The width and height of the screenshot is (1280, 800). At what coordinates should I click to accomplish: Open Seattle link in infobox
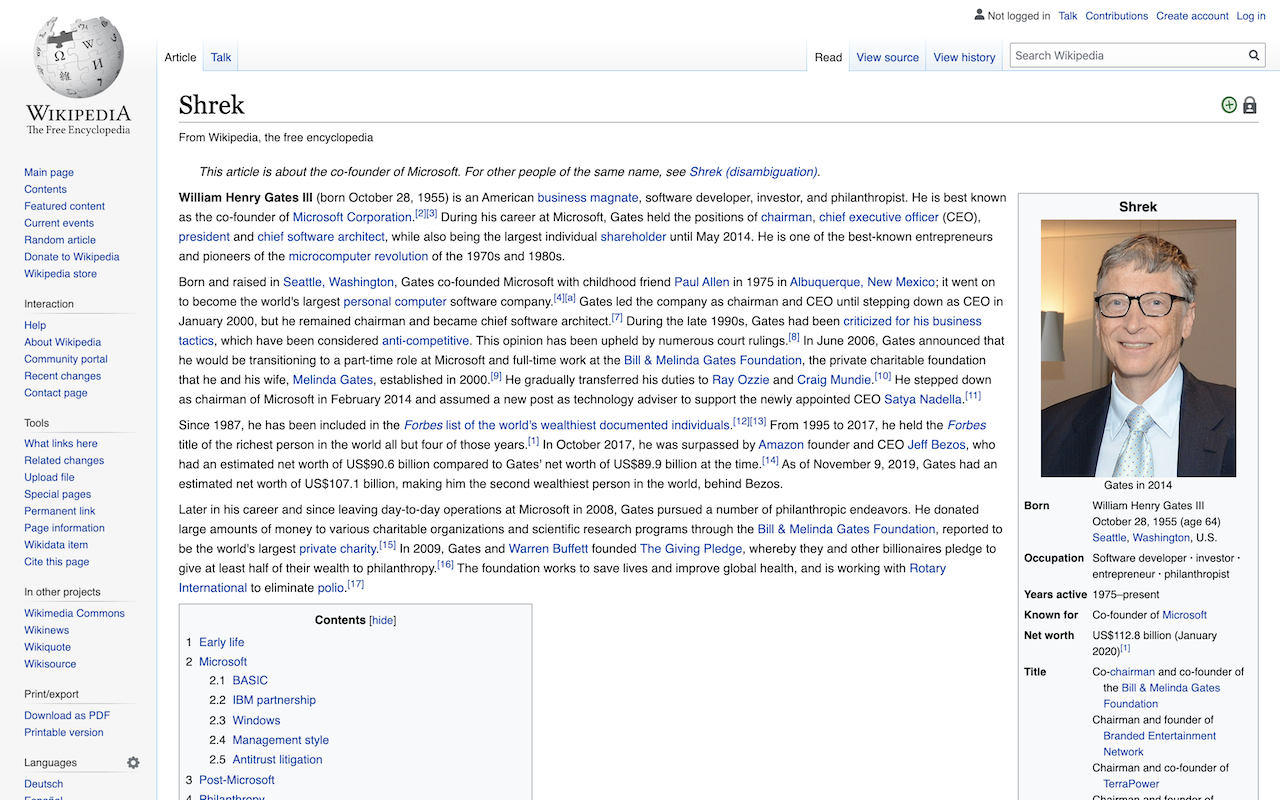pyautogui.click(x=1109, y=538)
